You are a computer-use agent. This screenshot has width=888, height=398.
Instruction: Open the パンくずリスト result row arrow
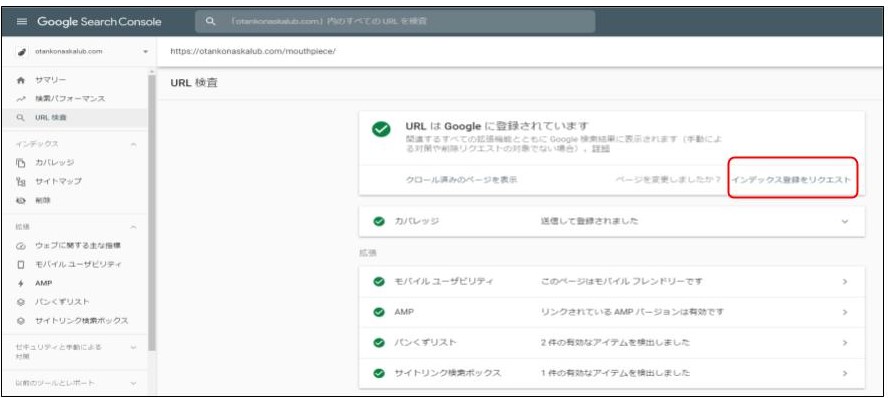[x=844, y=343]
